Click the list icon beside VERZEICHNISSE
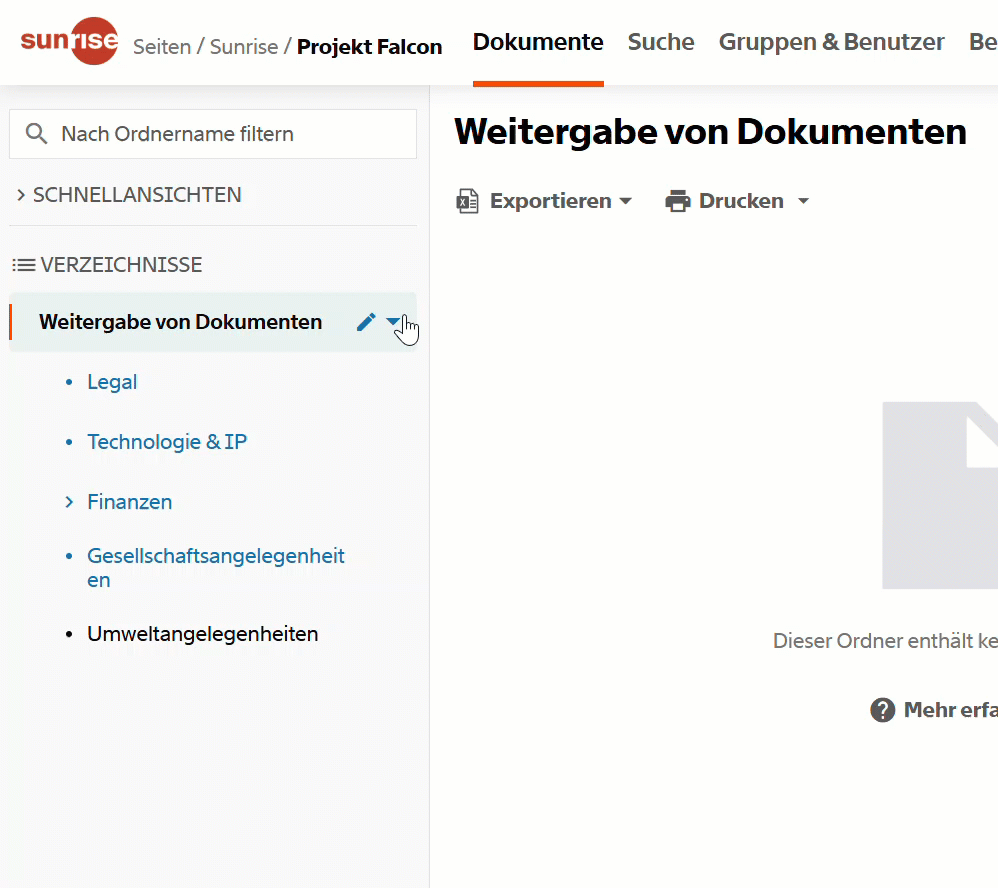998x888 pixels. pyautogui.click(x=24, y=265)
